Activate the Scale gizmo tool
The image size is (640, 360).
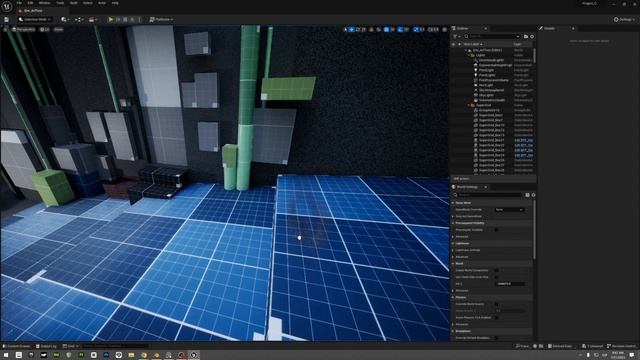pyautogui.click(x=363, y=29)
